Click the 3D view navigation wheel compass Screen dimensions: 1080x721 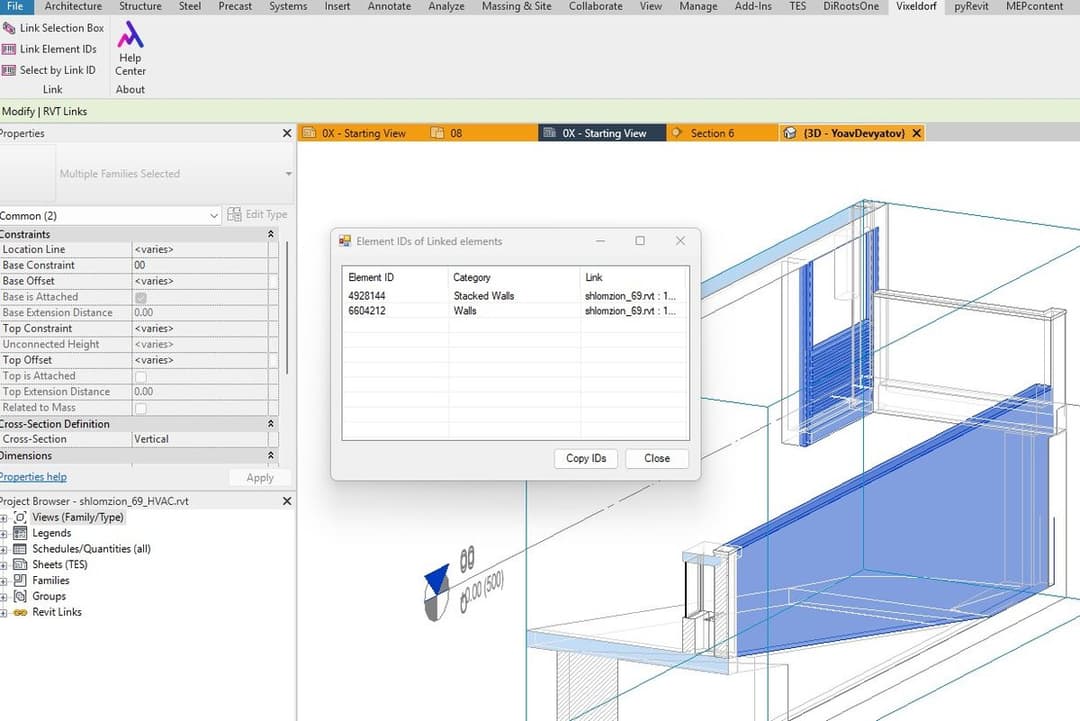437,593
